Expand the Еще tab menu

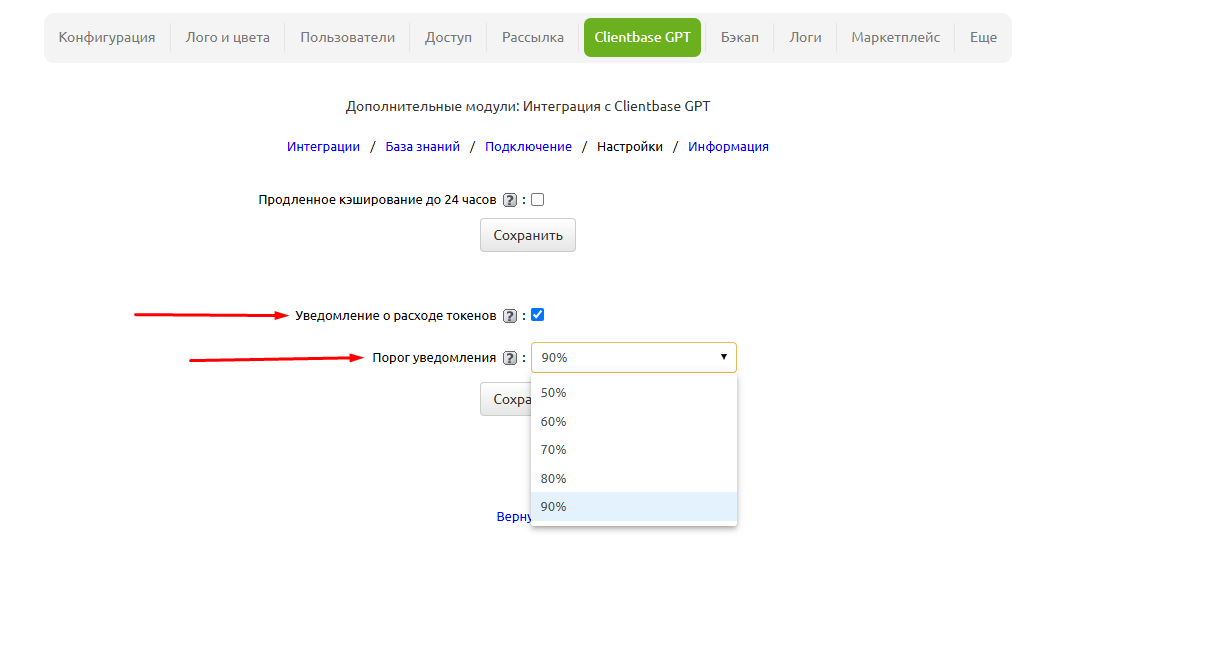(983, 38)
